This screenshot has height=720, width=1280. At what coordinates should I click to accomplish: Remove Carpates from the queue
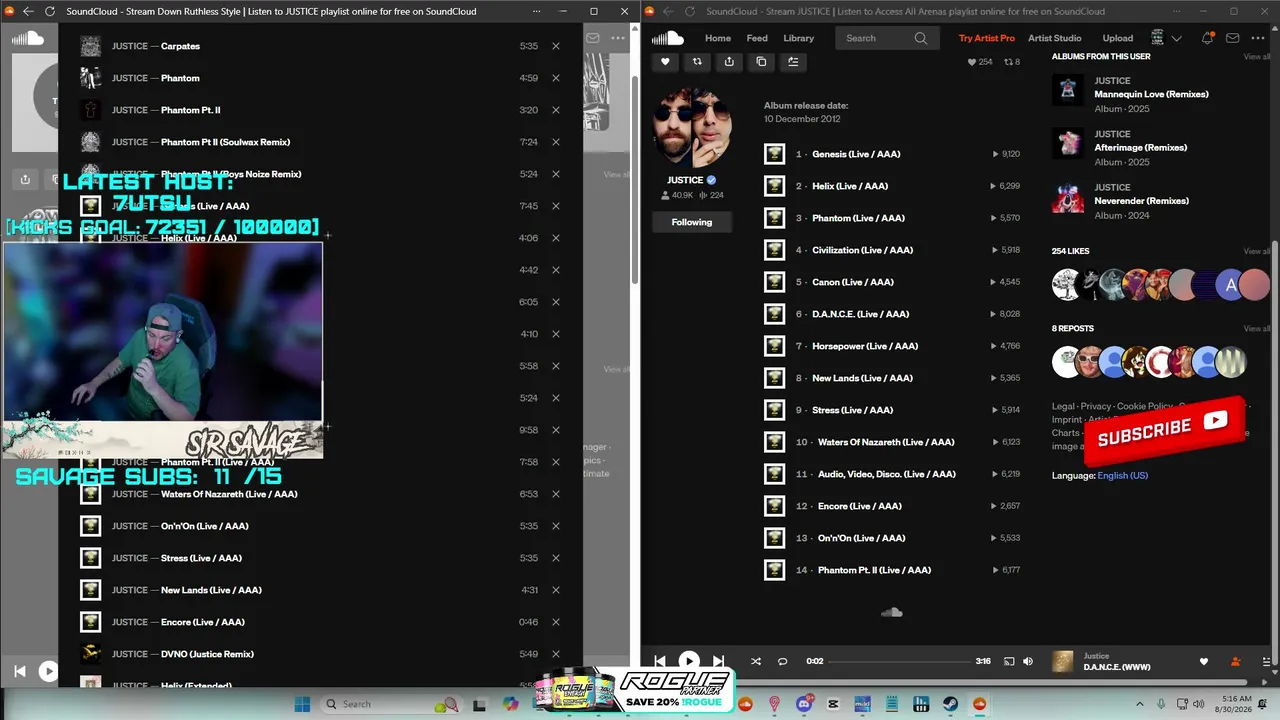click(x=556, y=46)
